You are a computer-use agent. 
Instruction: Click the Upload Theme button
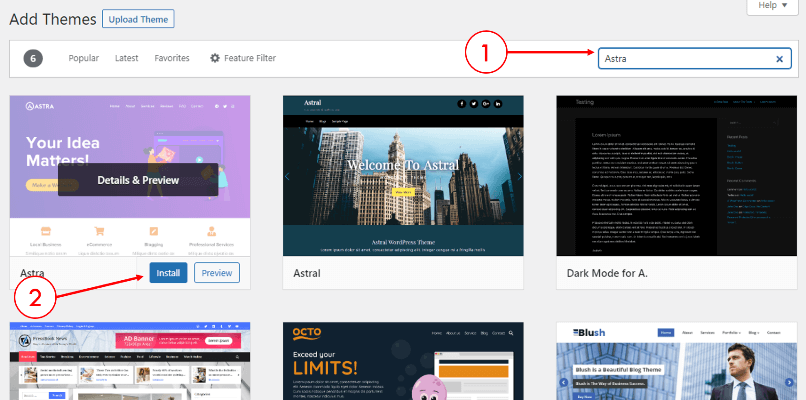click(x=138, y=19)
